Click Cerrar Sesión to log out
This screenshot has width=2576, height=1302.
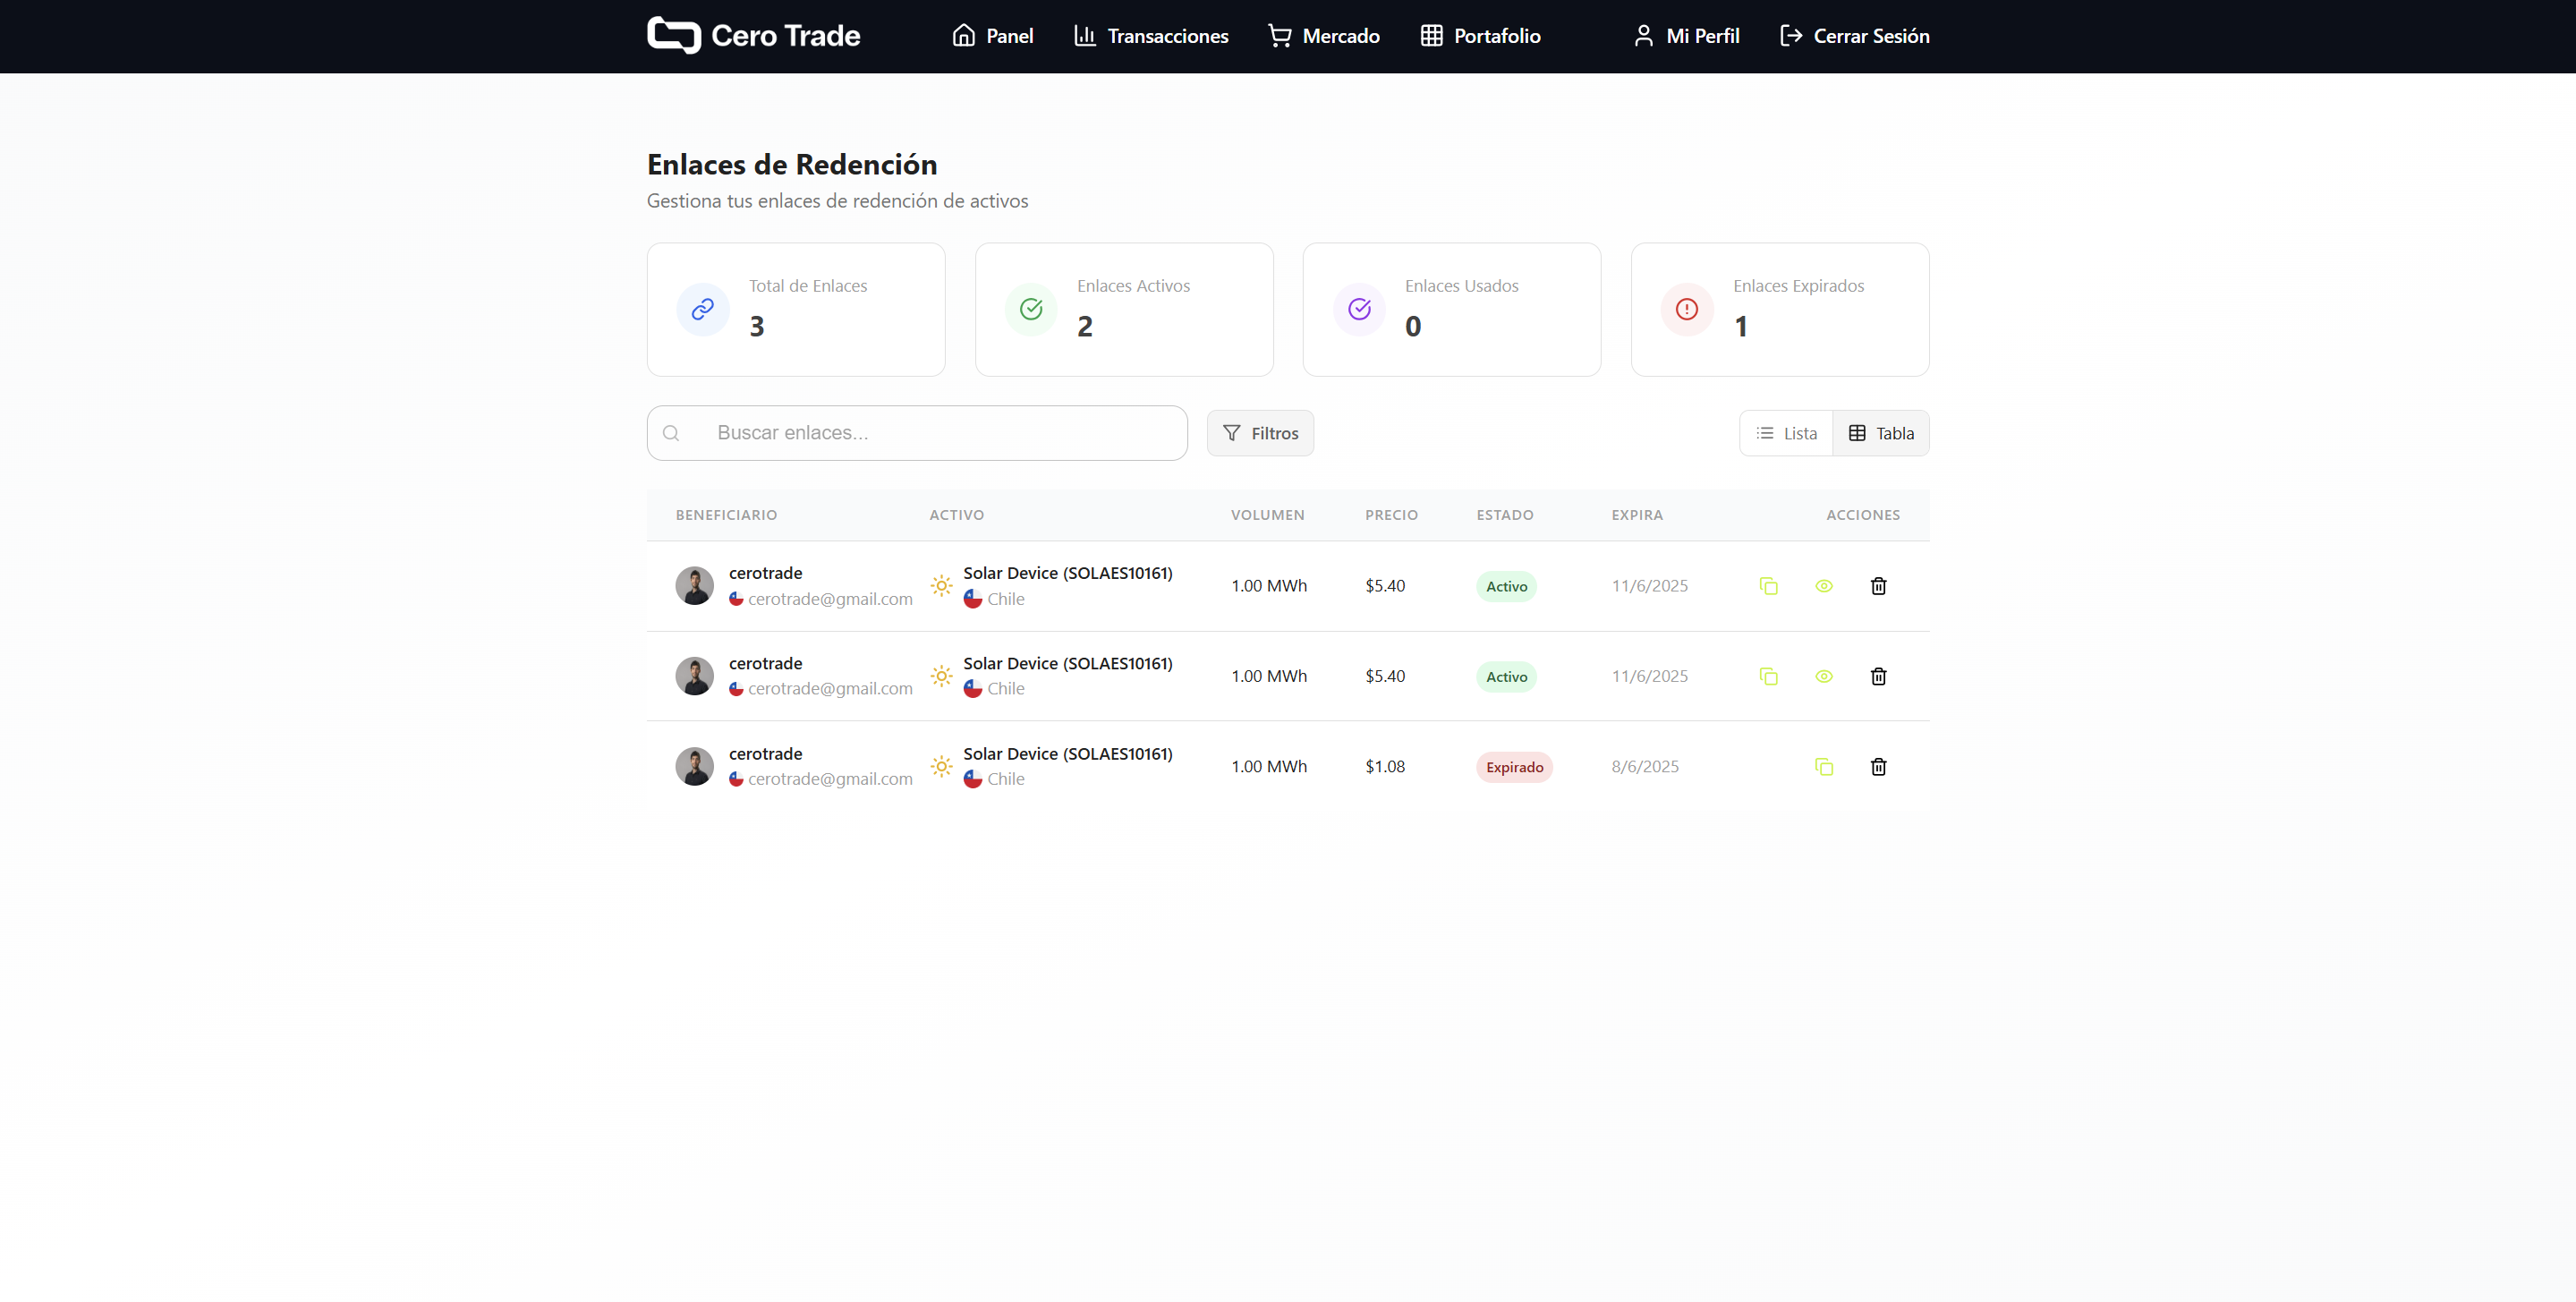coord(1854,36)
